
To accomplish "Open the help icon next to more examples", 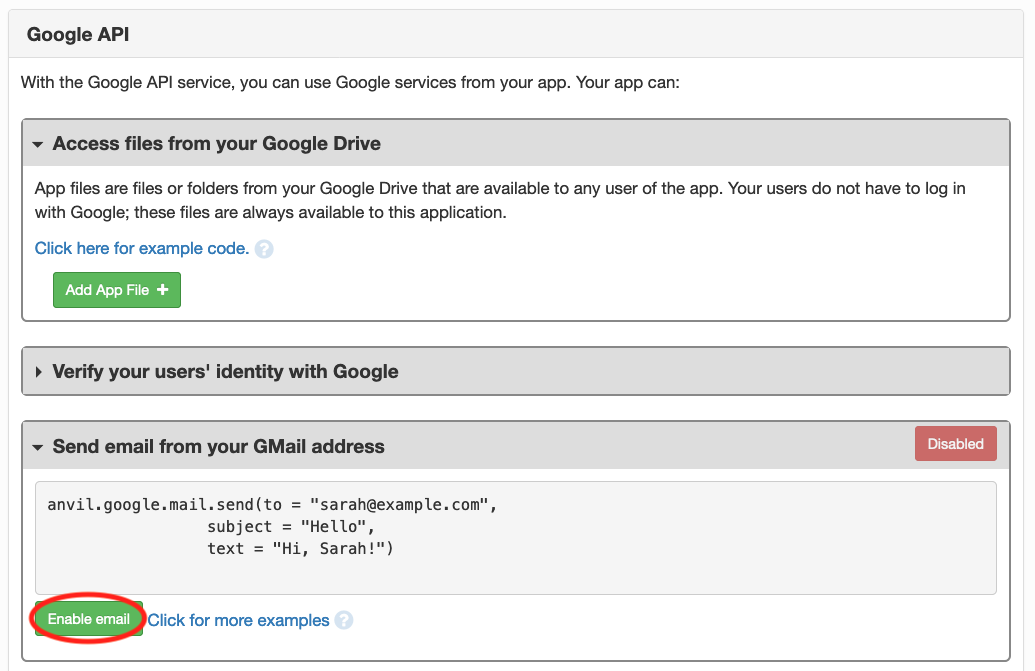I will (344, 620).
